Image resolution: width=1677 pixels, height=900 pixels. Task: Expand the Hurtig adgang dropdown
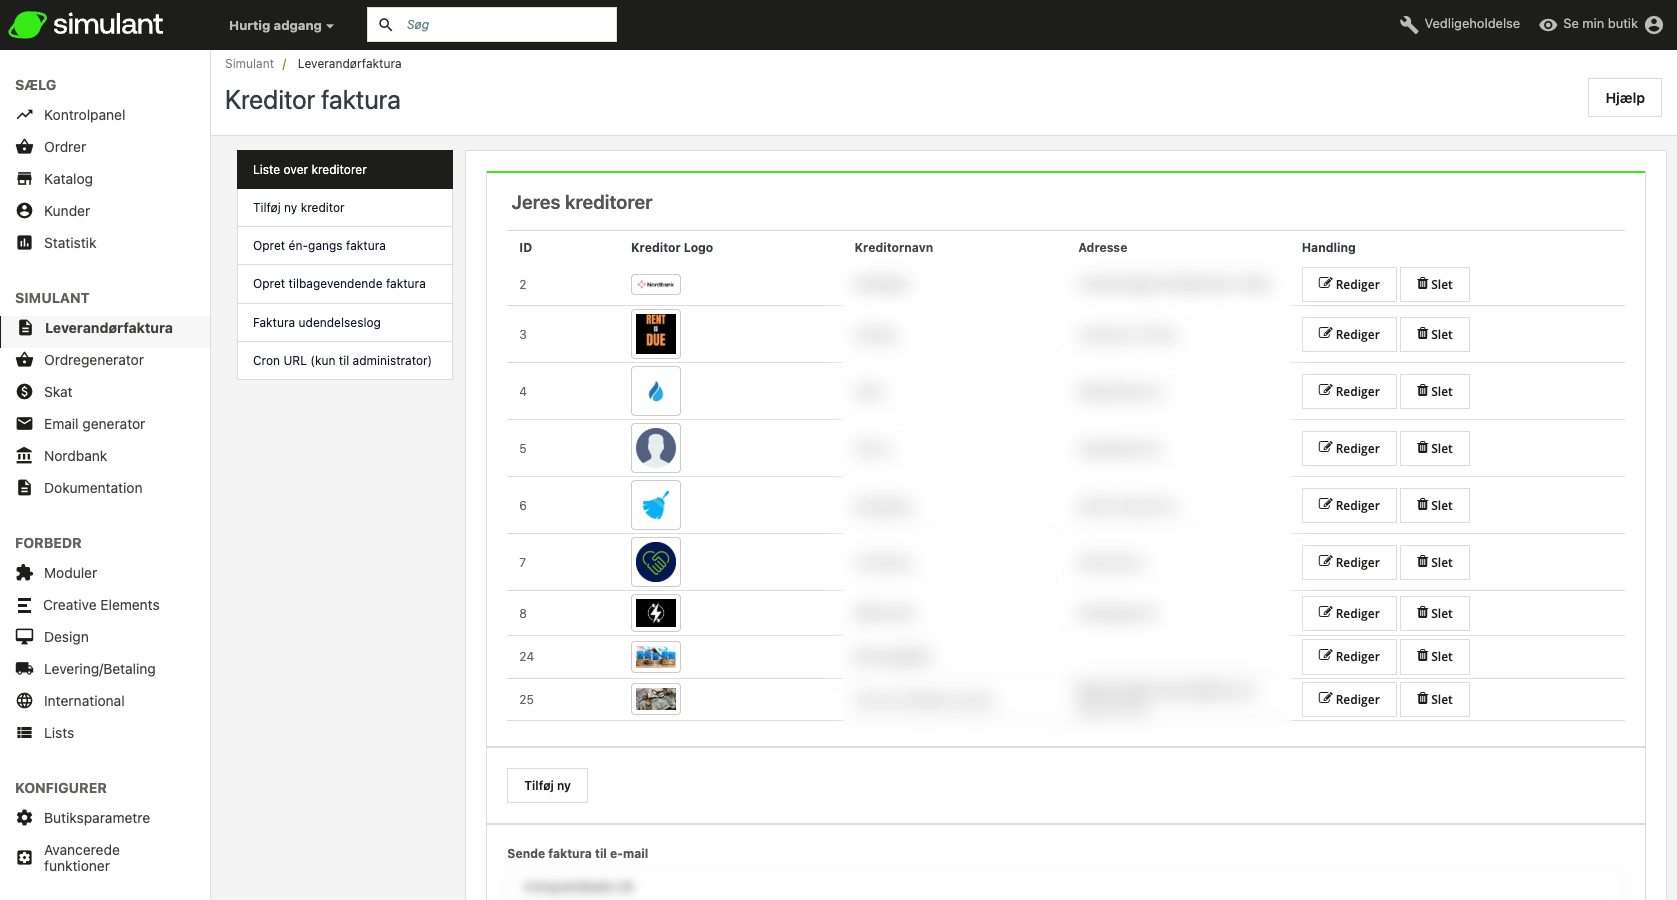point(281,25)
